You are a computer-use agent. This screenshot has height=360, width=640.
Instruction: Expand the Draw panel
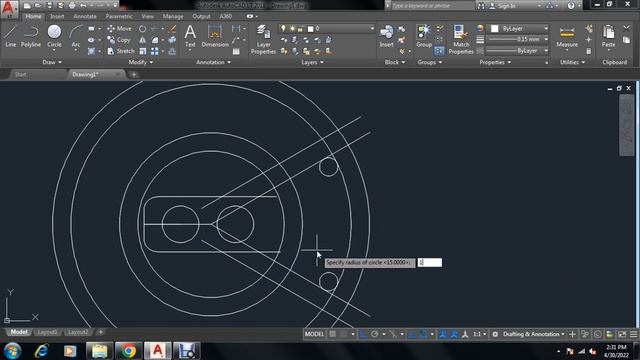pyautogui.click(x=52, y=62)
